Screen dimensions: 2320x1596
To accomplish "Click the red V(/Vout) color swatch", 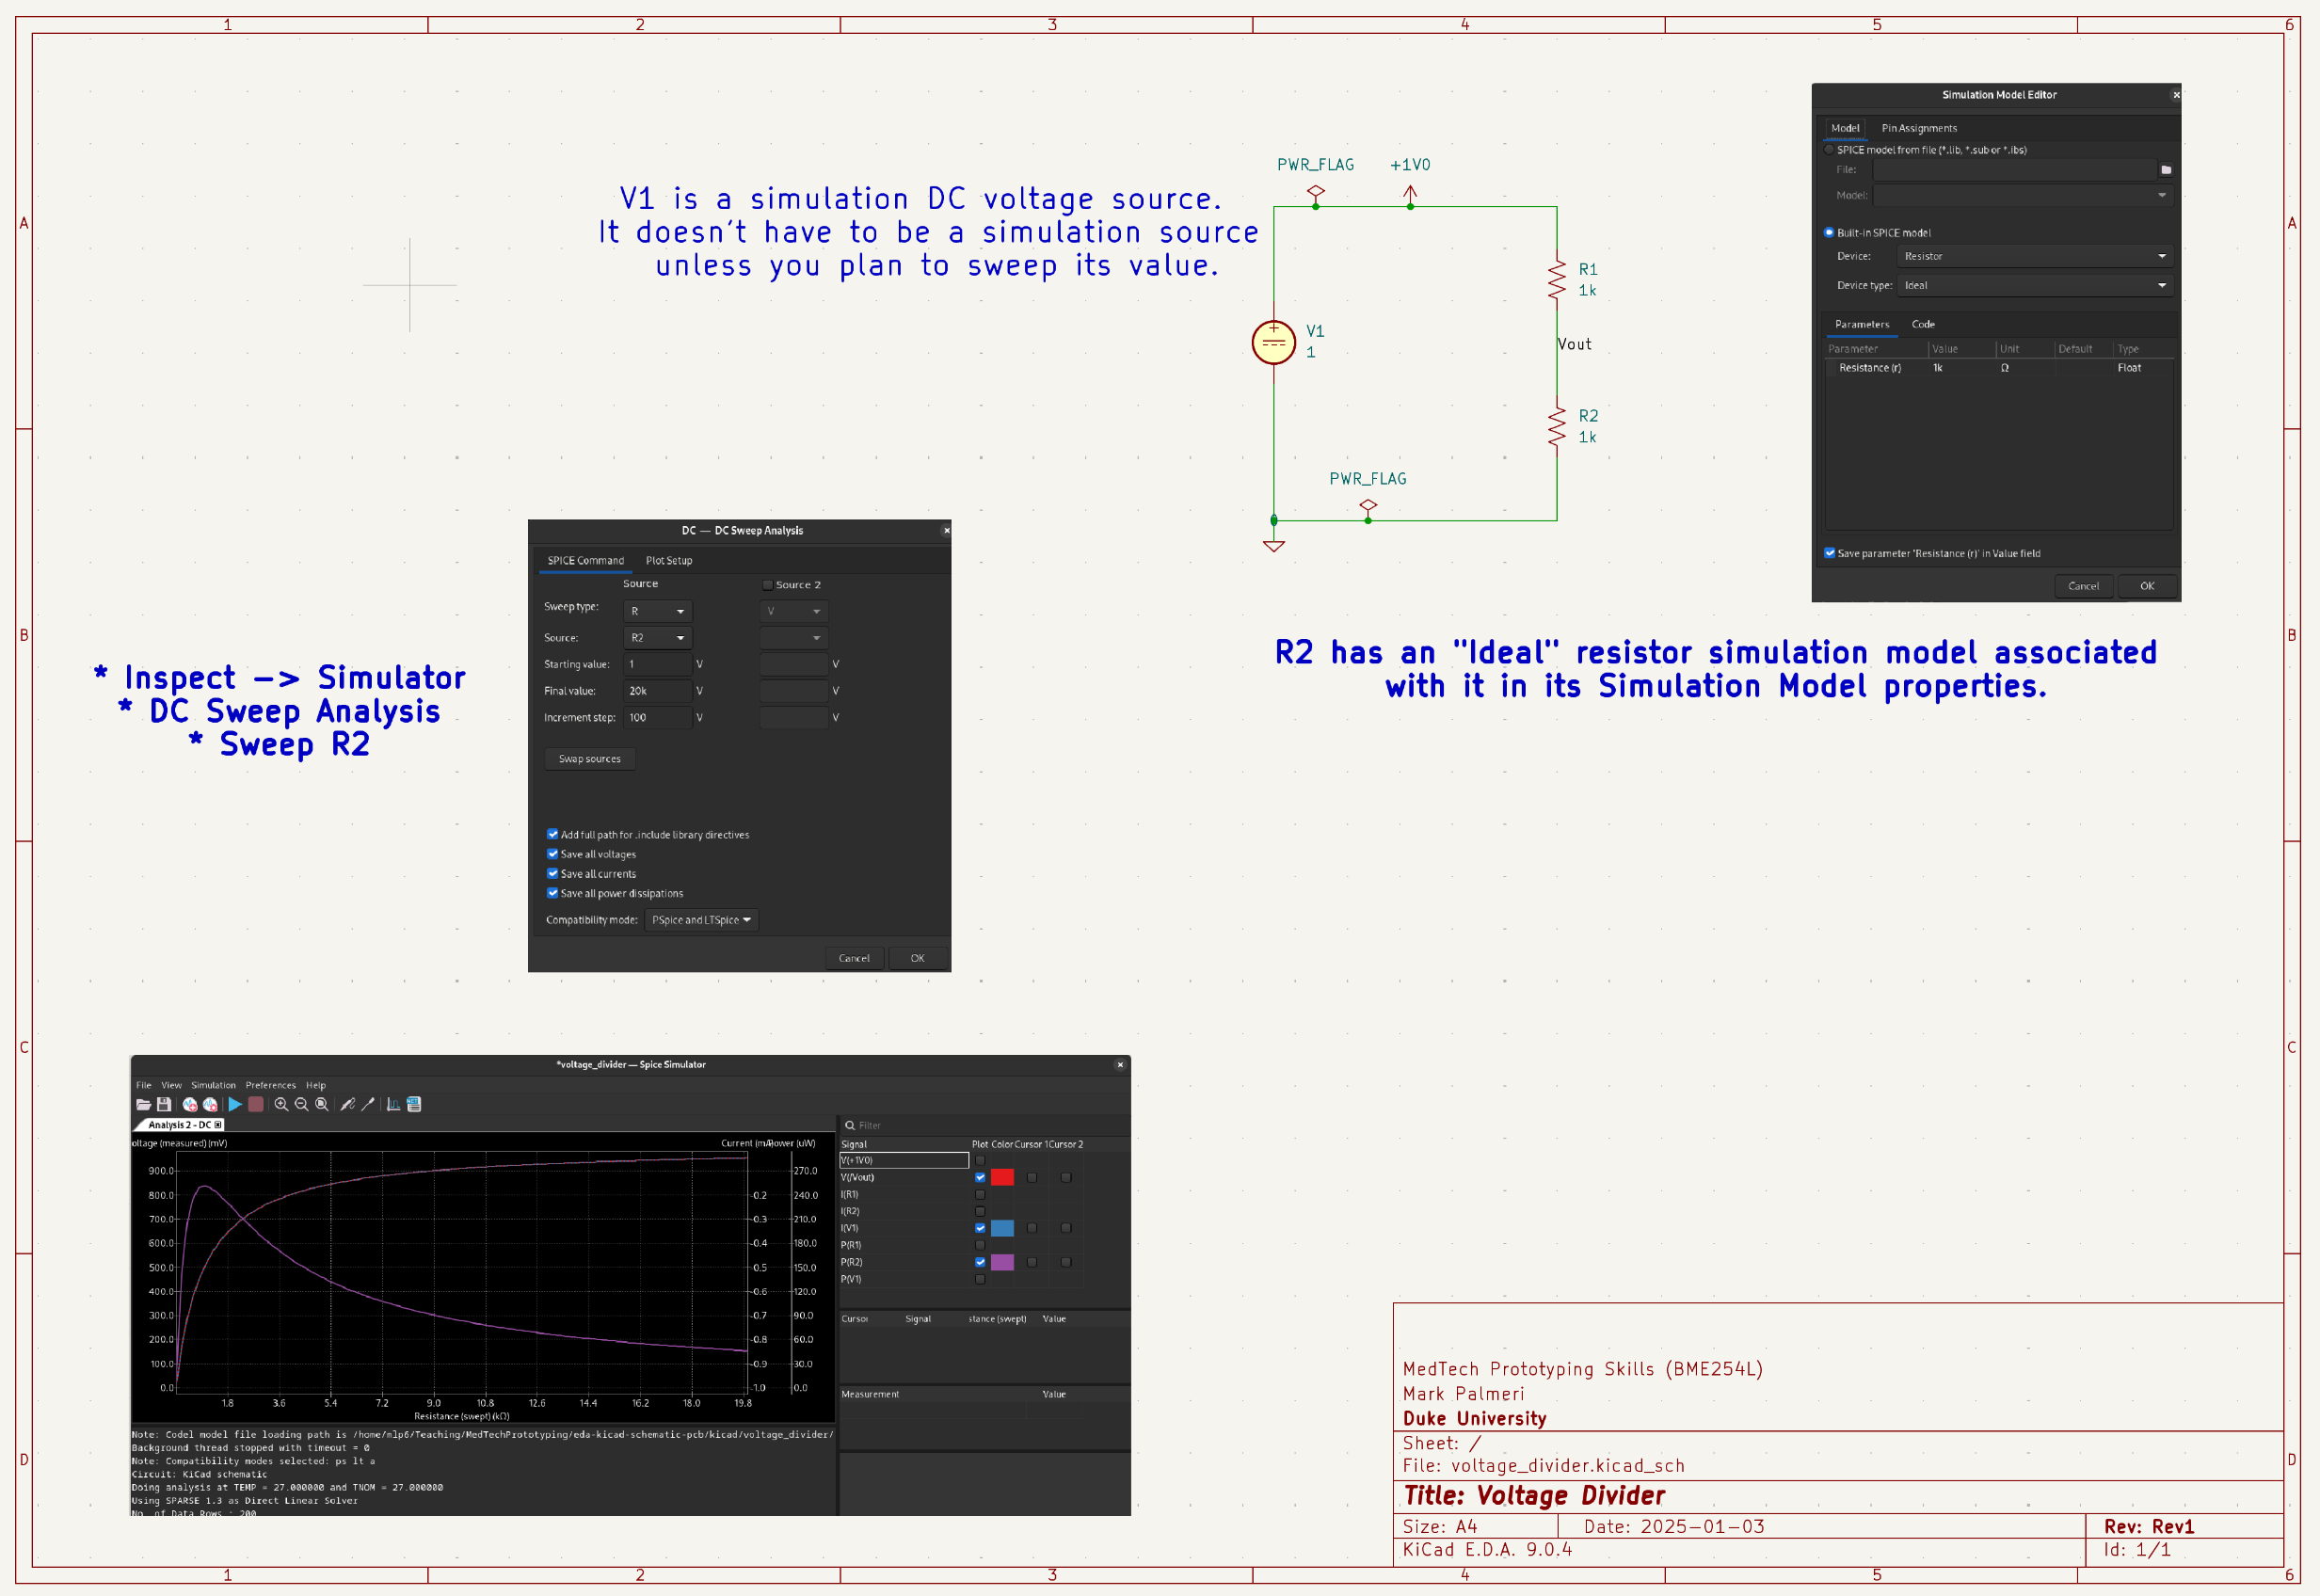I will point(1002,1177).
